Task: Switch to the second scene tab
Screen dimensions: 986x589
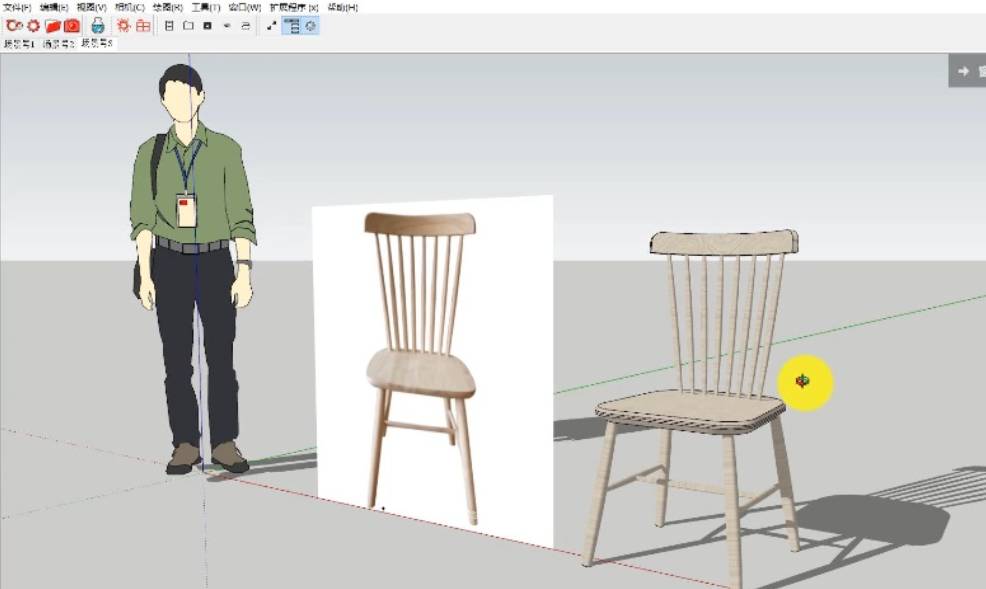Action: pos(58,44)
